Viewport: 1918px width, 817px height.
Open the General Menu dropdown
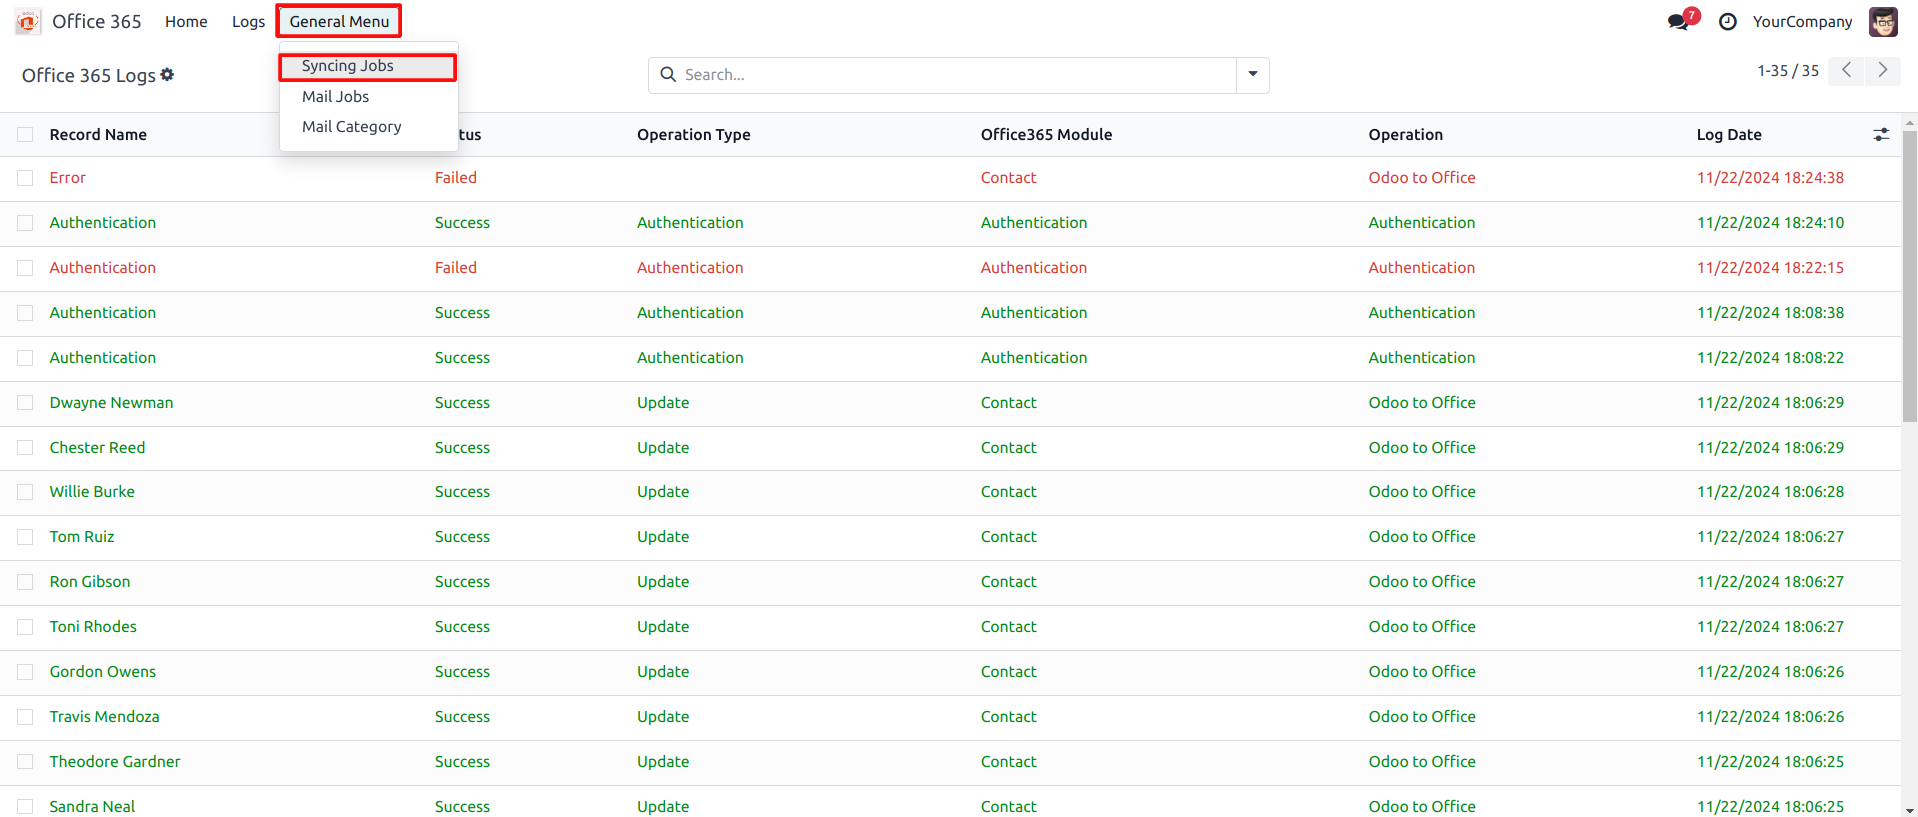tap(339, 22)
